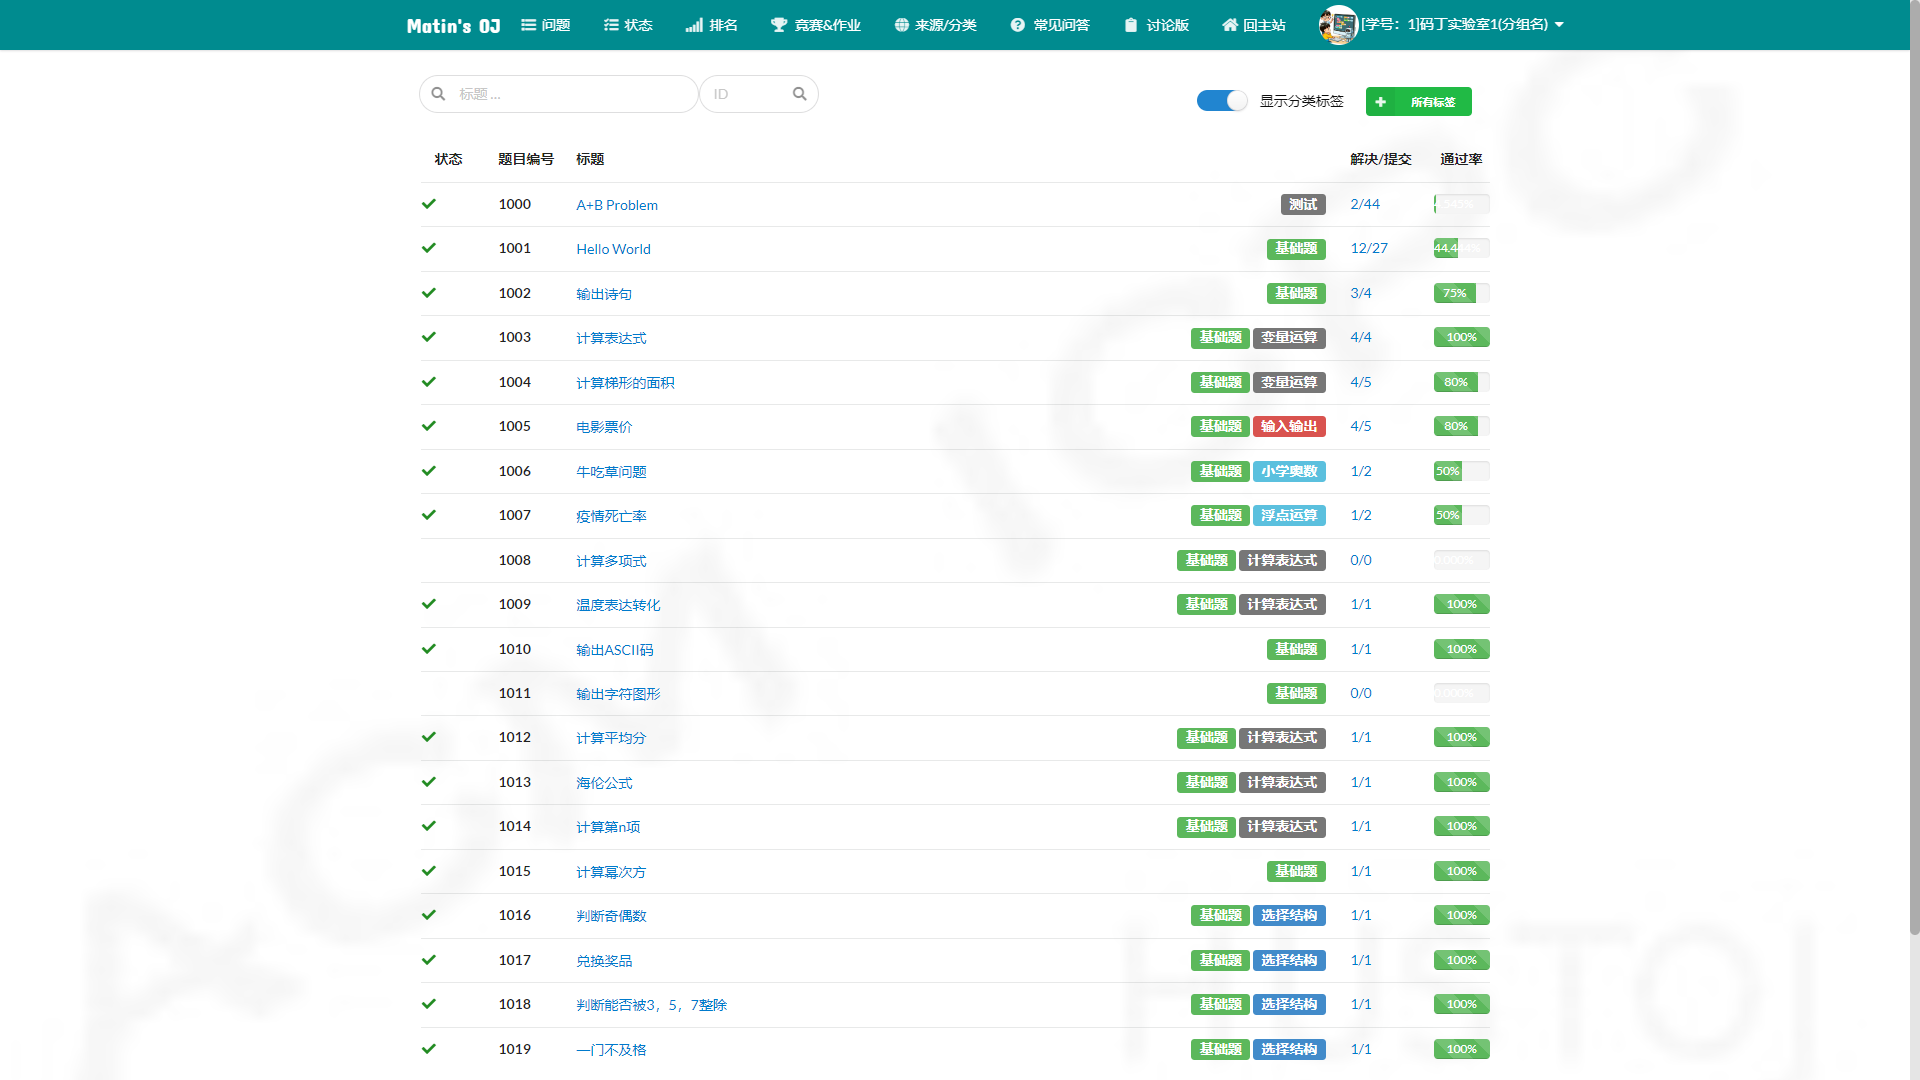Screen dimensions: 1920x1080
Task: Click the Matin's OJ logo
Action: [x=453, y=26]
